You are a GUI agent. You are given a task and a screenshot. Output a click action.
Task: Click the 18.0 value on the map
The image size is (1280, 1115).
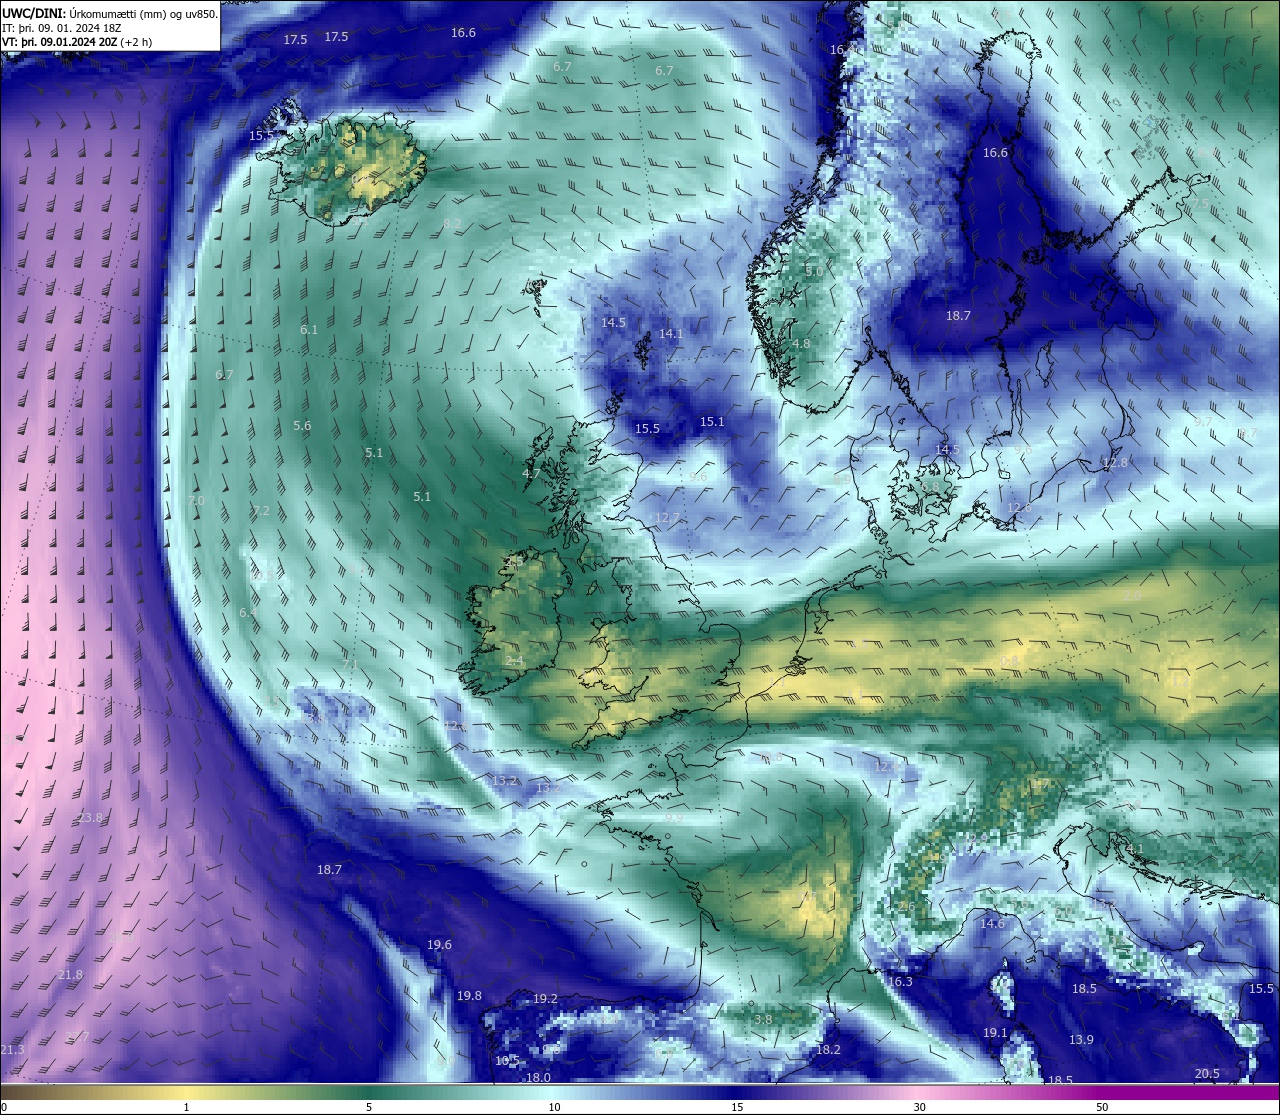(538, 1077)
